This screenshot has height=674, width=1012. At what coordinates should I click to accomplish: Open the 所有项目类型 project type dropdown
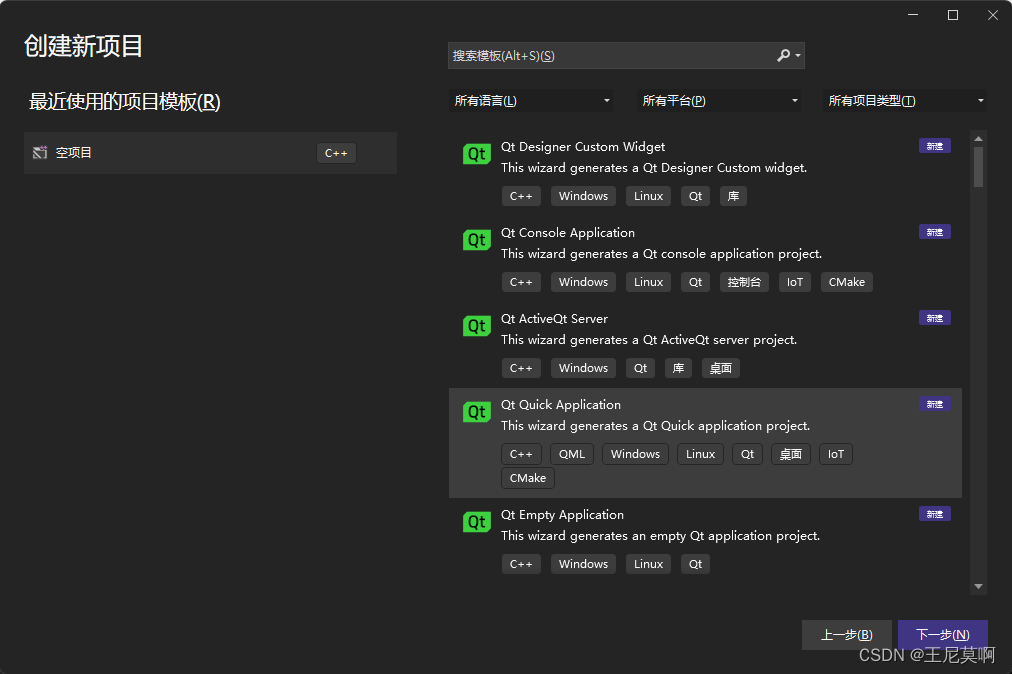tap(905, 101)
